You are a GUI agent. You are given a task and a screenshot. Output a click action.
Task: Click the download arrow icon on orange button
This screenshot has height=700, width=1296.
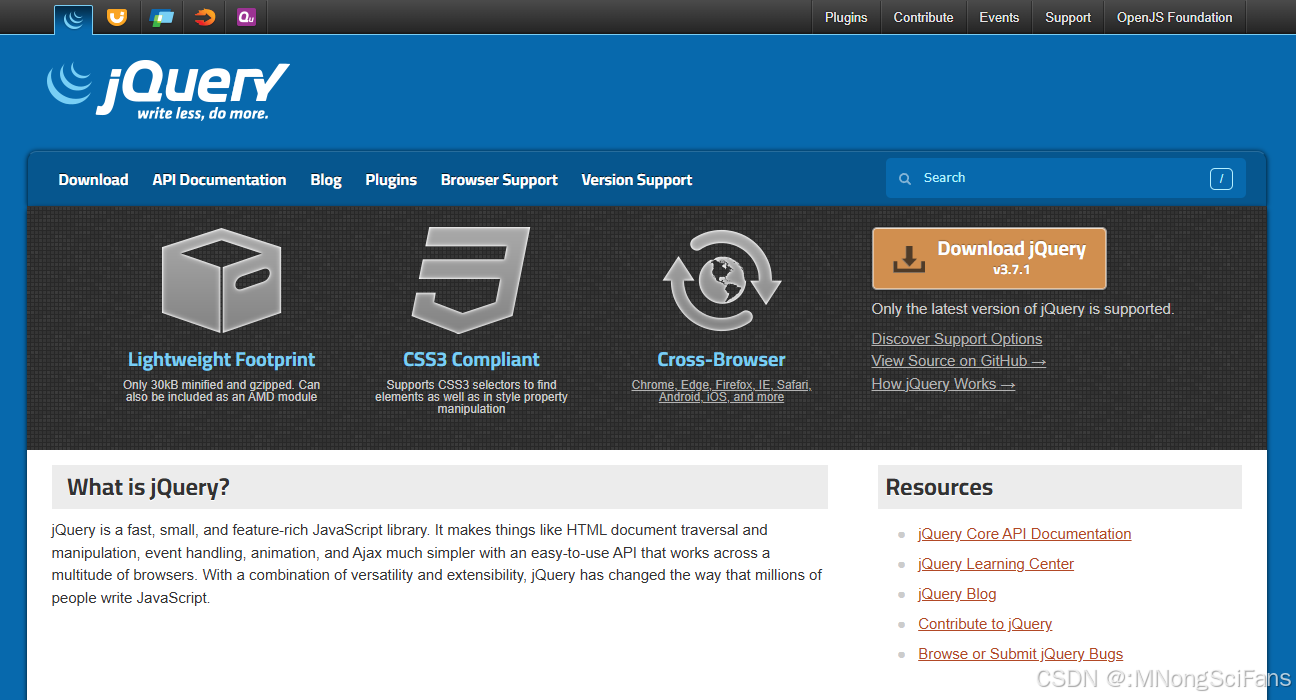pyautogui.click(x=908, y=259)
